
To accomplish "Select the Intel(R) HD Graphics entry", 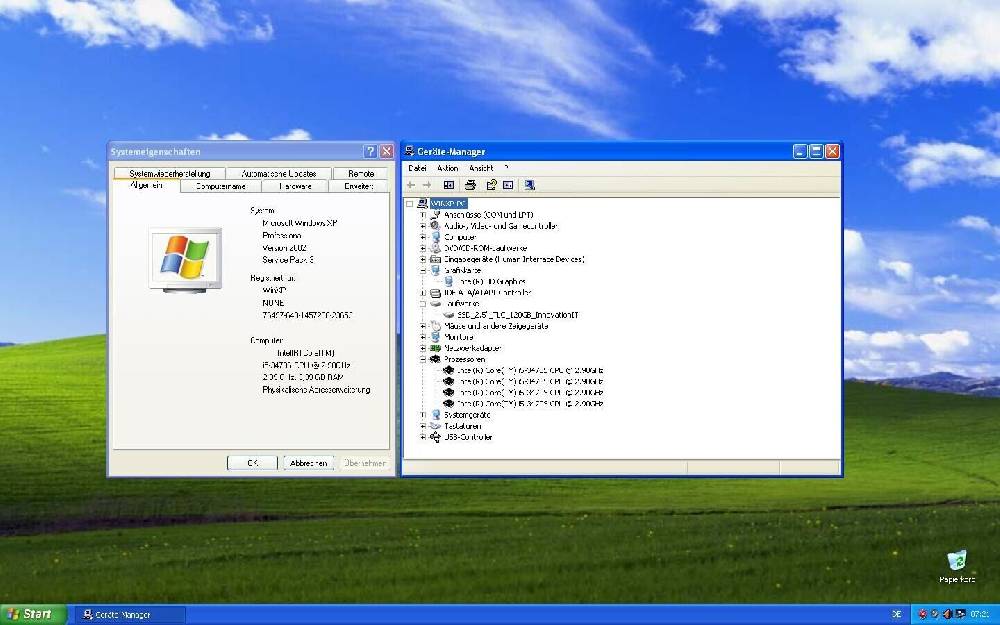I will (492, 281).
